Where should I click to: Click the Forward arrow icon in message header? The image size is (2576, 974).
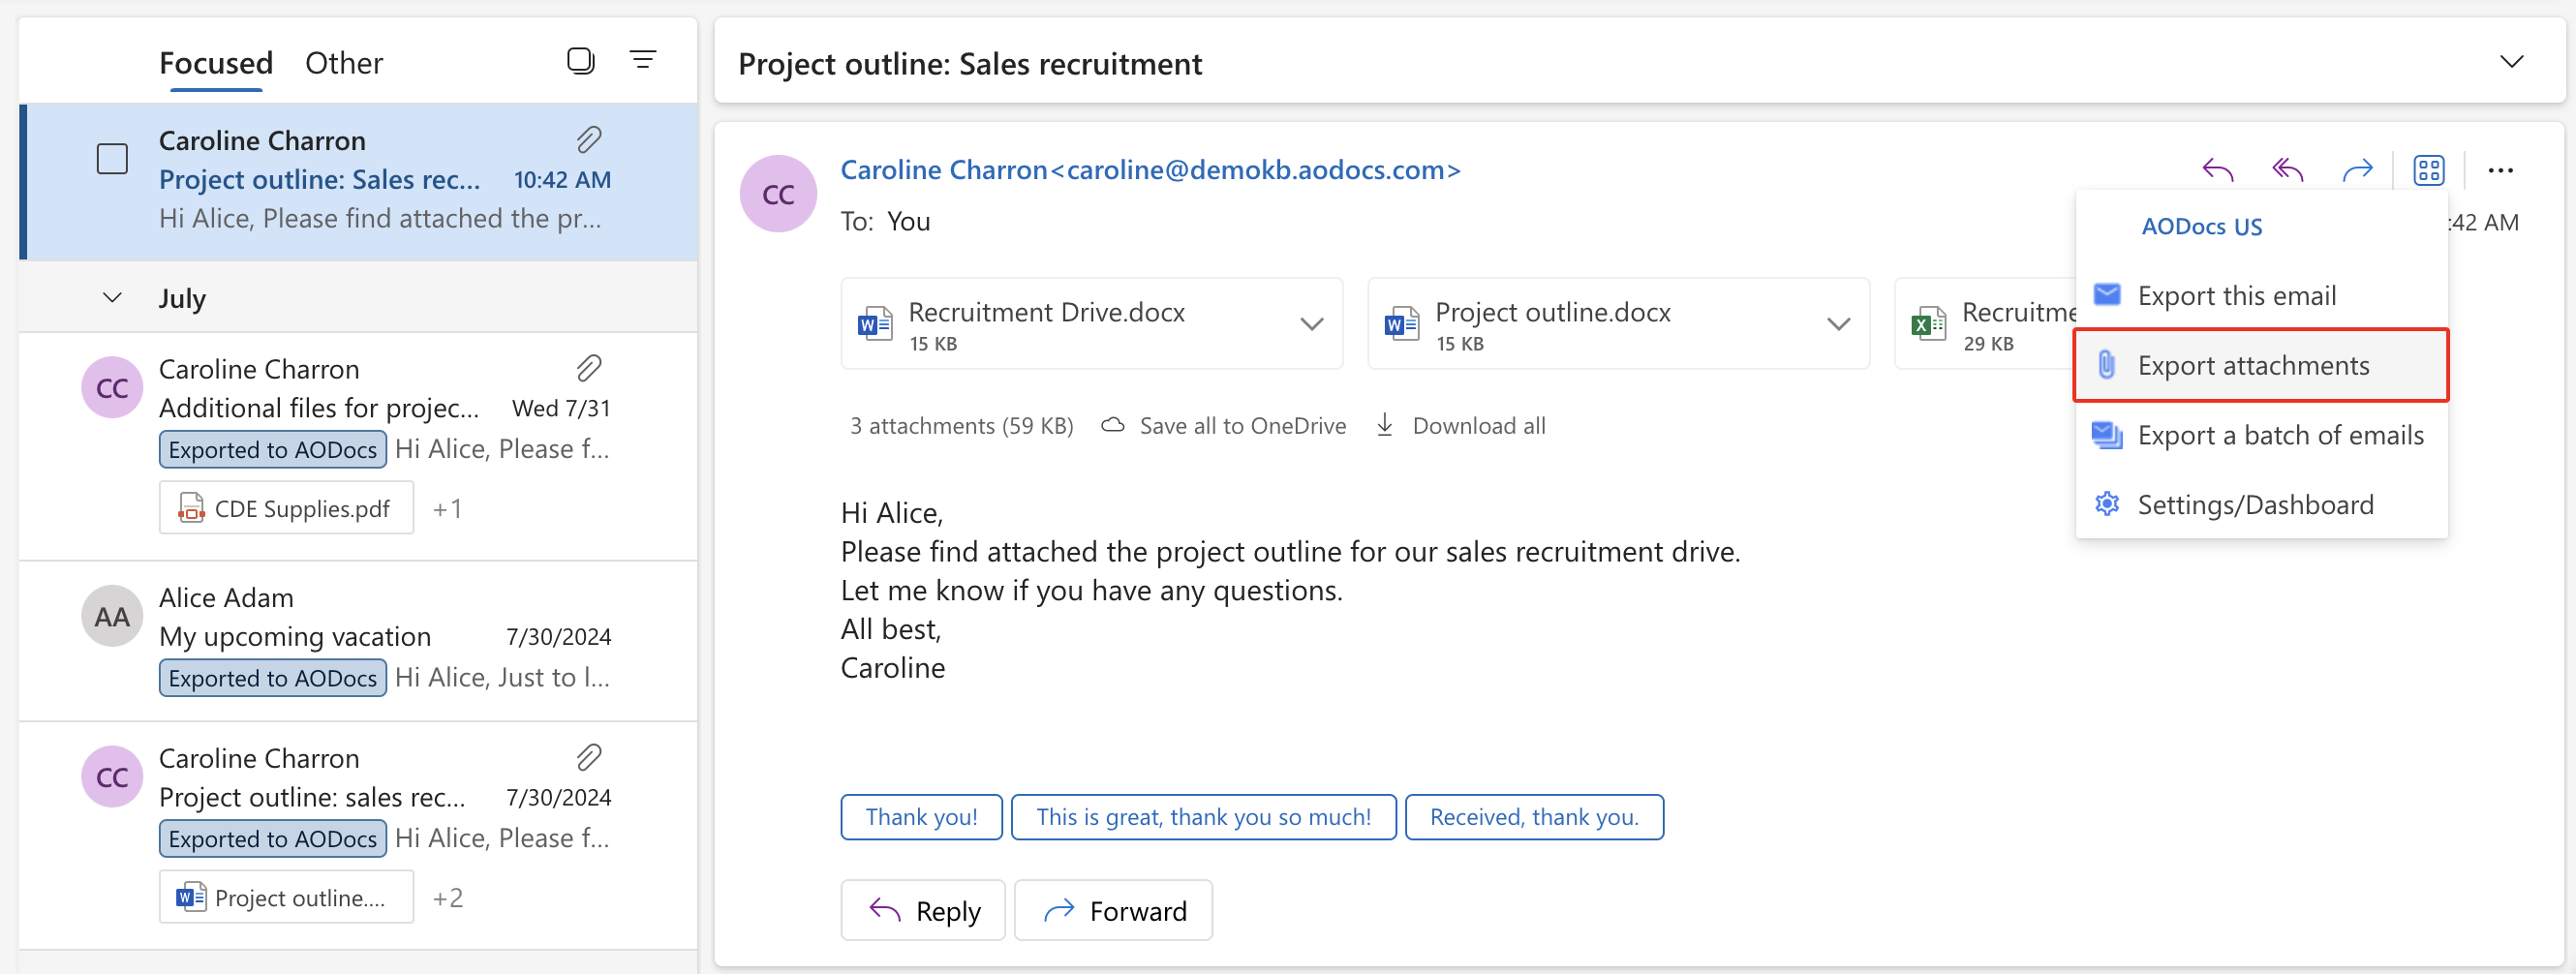click(2357, 170)
